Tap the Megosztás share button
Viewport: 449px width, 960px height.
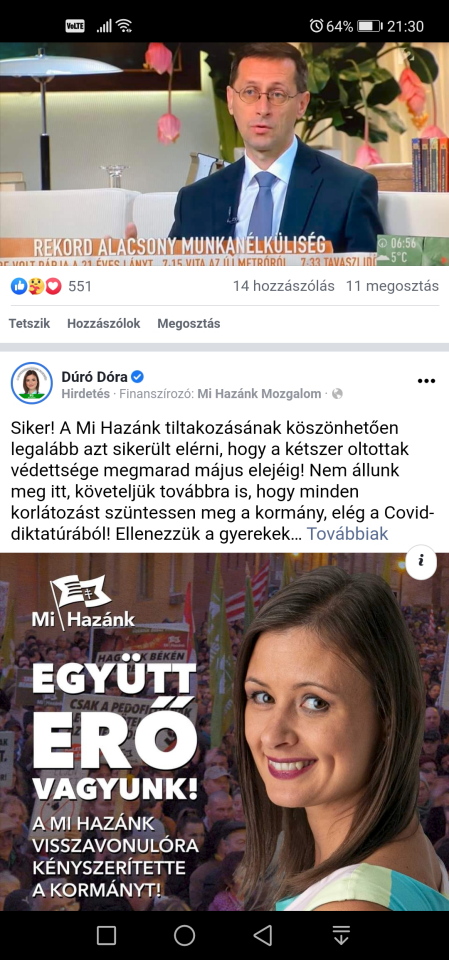point(189,324)
